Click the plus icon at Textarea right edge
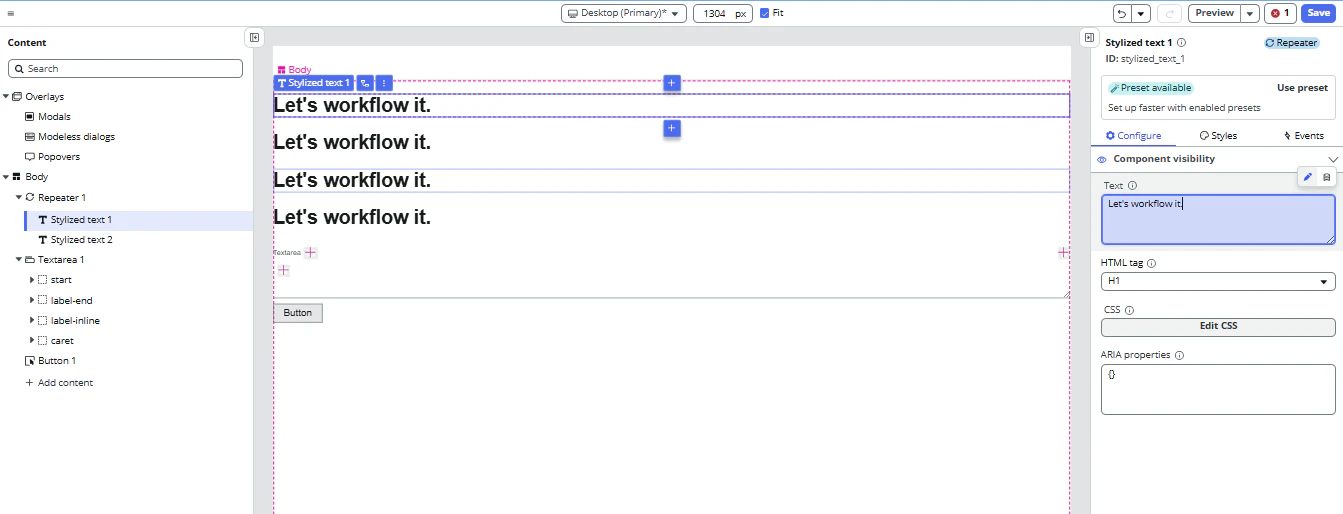This screenshot has width=1343, height=514. [x=1064, y=253]
